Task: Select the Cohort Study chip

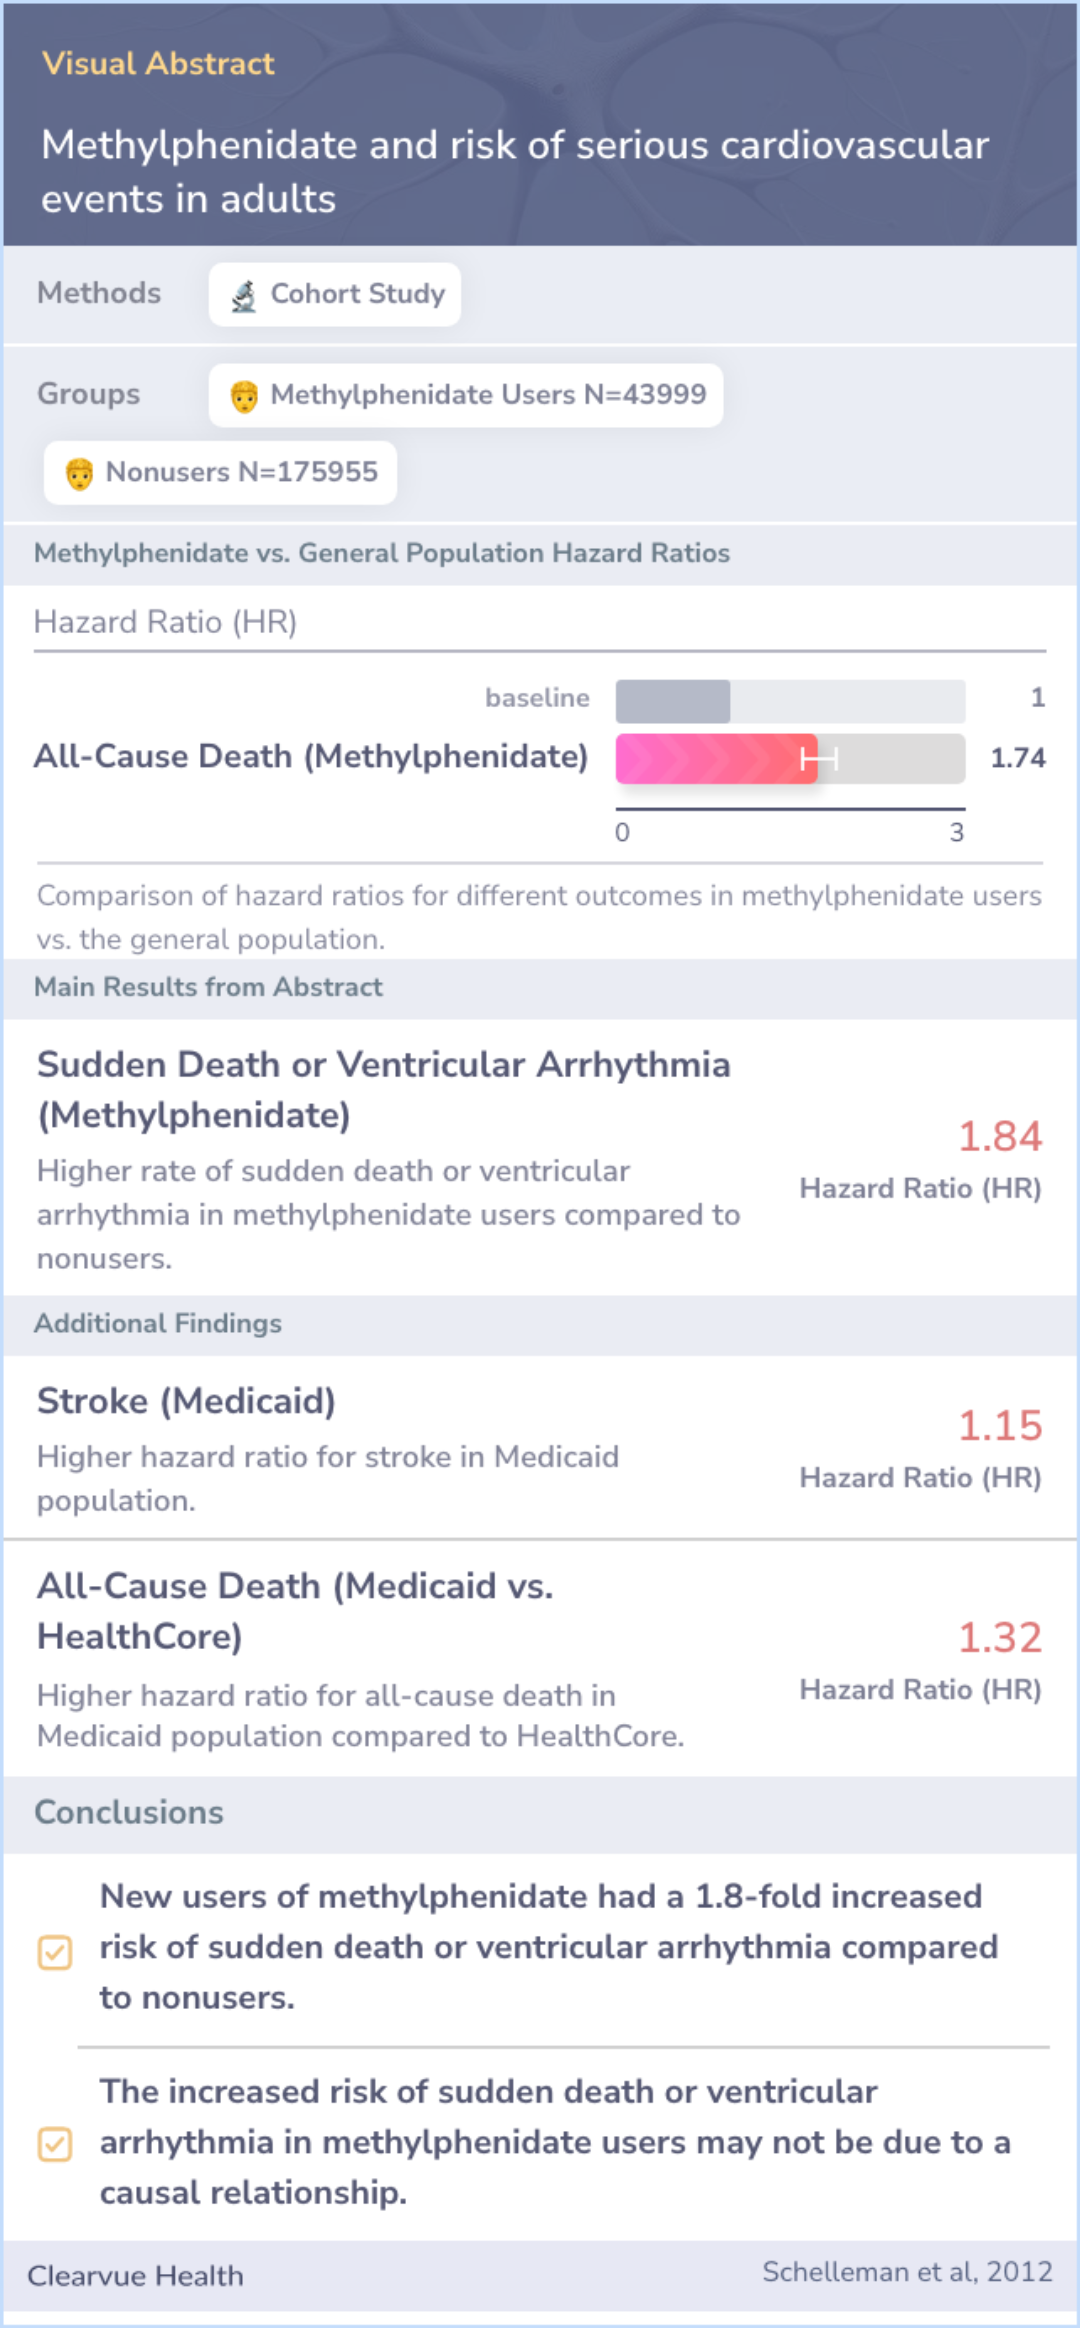Action: coord(335,294)
